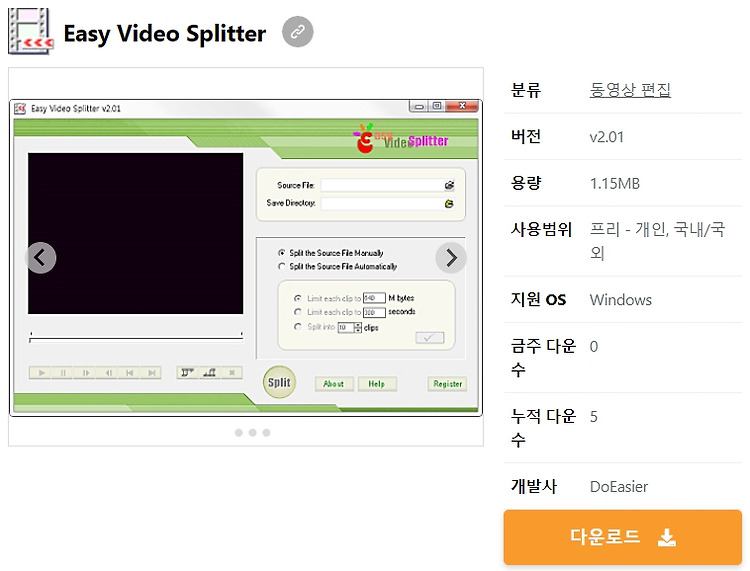
Task: Click the step backward frame button
Action: (108, 373)
